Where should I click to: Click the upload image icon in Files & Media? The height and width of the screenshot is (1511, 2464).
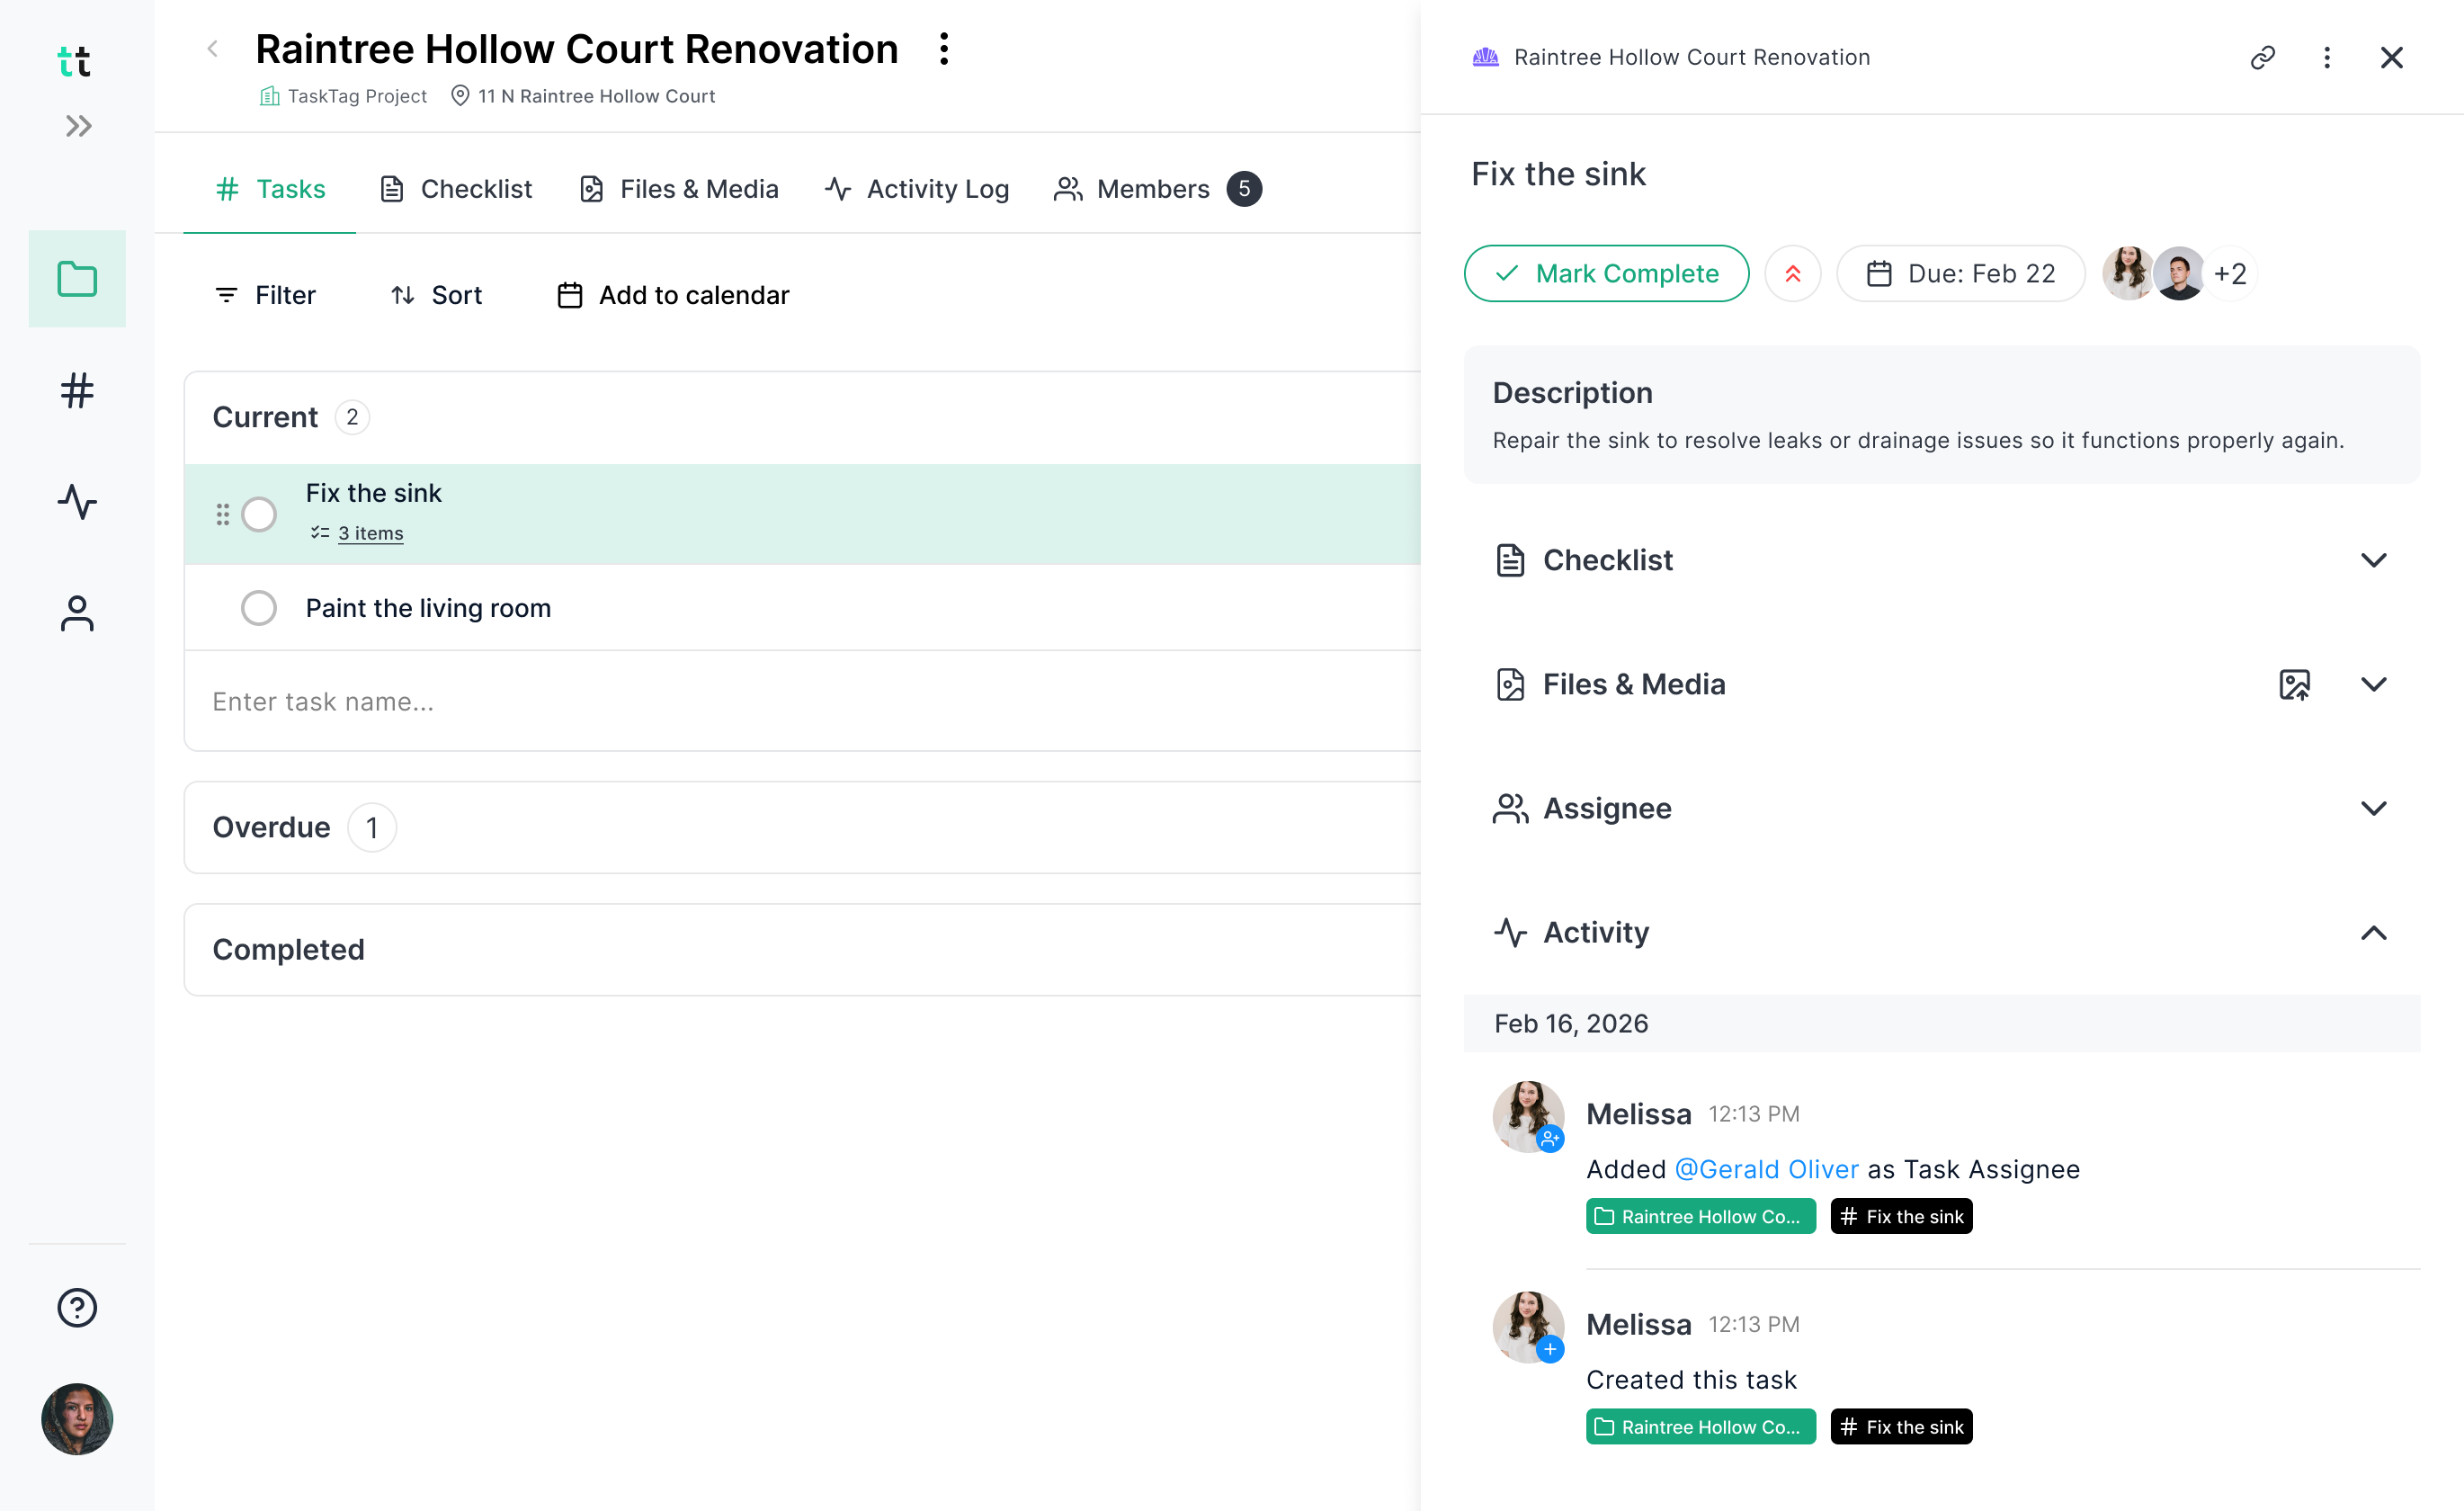click(x=2294, y=685)
